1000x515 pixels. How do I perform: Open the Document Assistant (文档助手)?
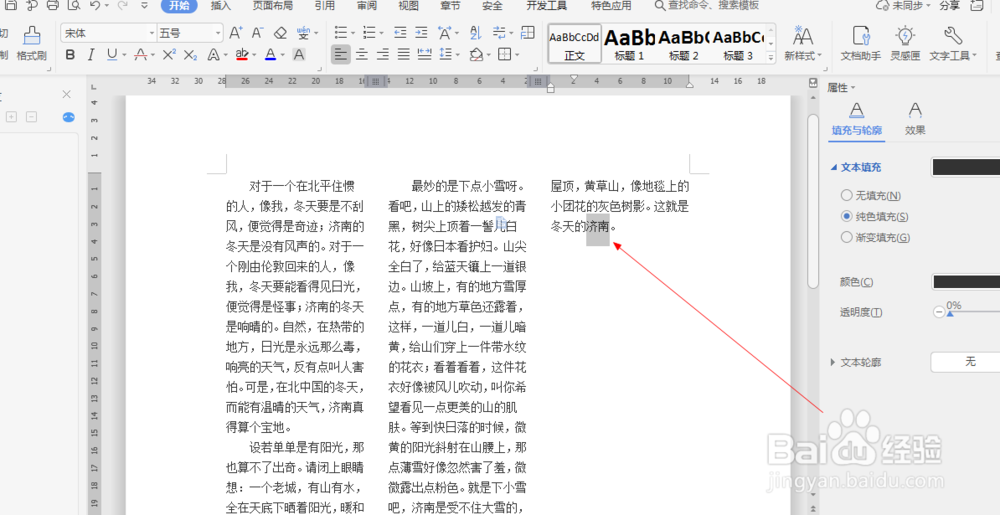[x=860, y=43]
